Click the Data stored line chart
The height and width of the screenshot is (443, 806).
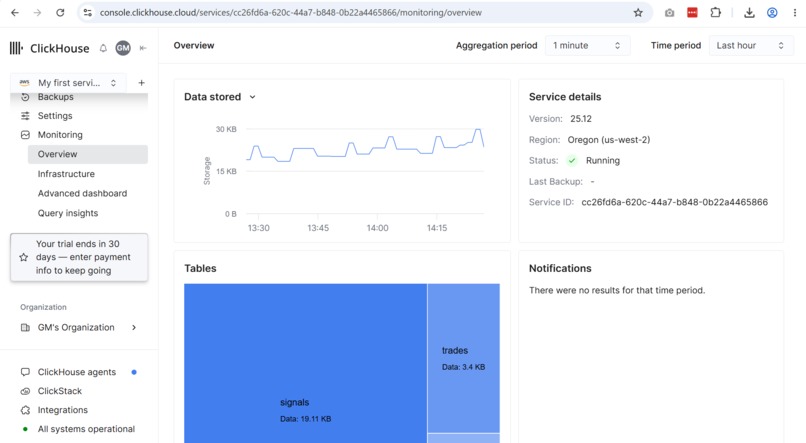[365, 171]
